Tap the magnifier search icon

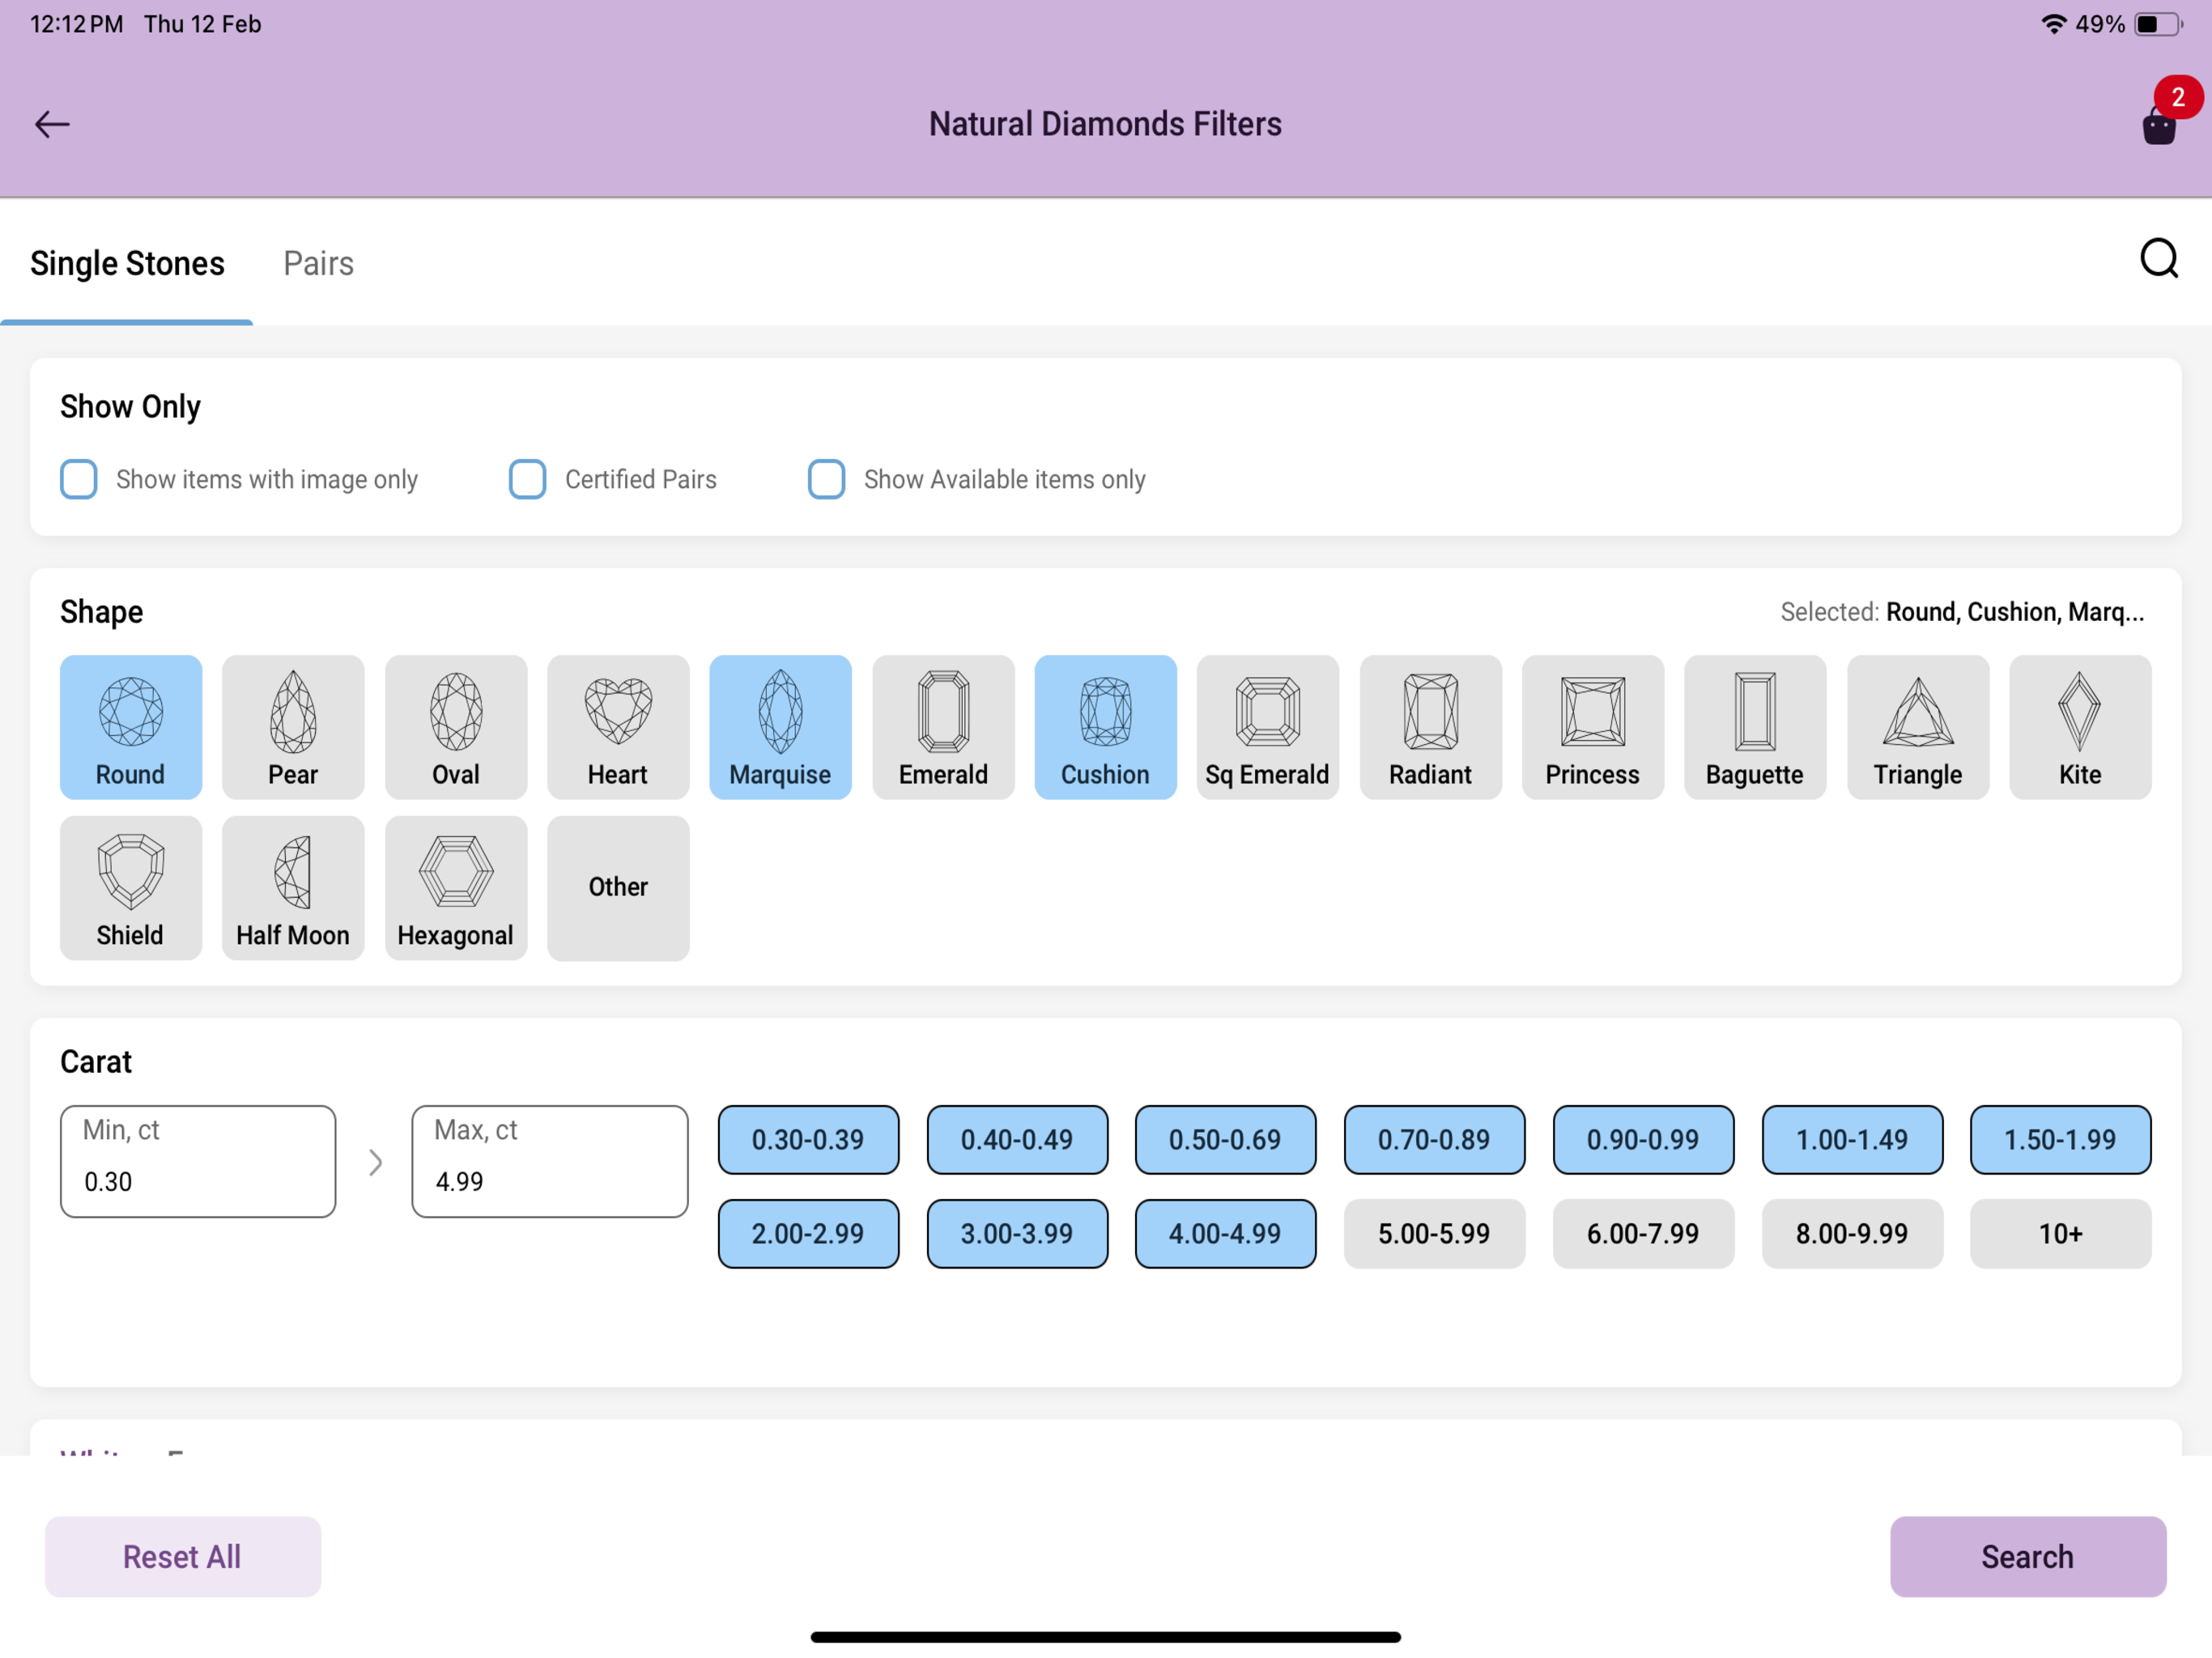2159,259
